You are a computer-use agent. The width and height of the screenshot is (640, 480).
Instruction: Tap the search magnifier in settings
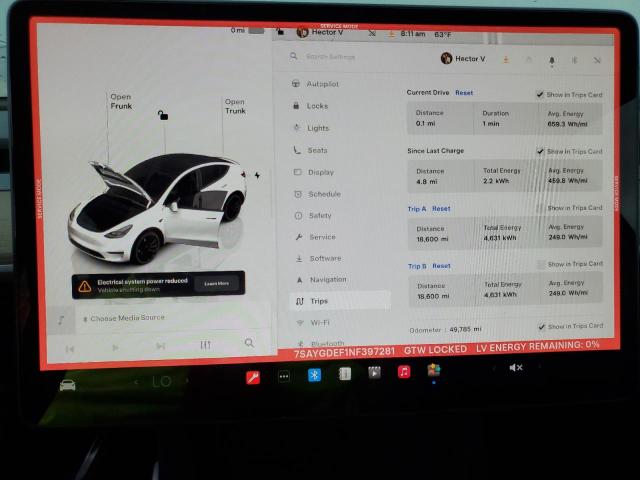293,56
